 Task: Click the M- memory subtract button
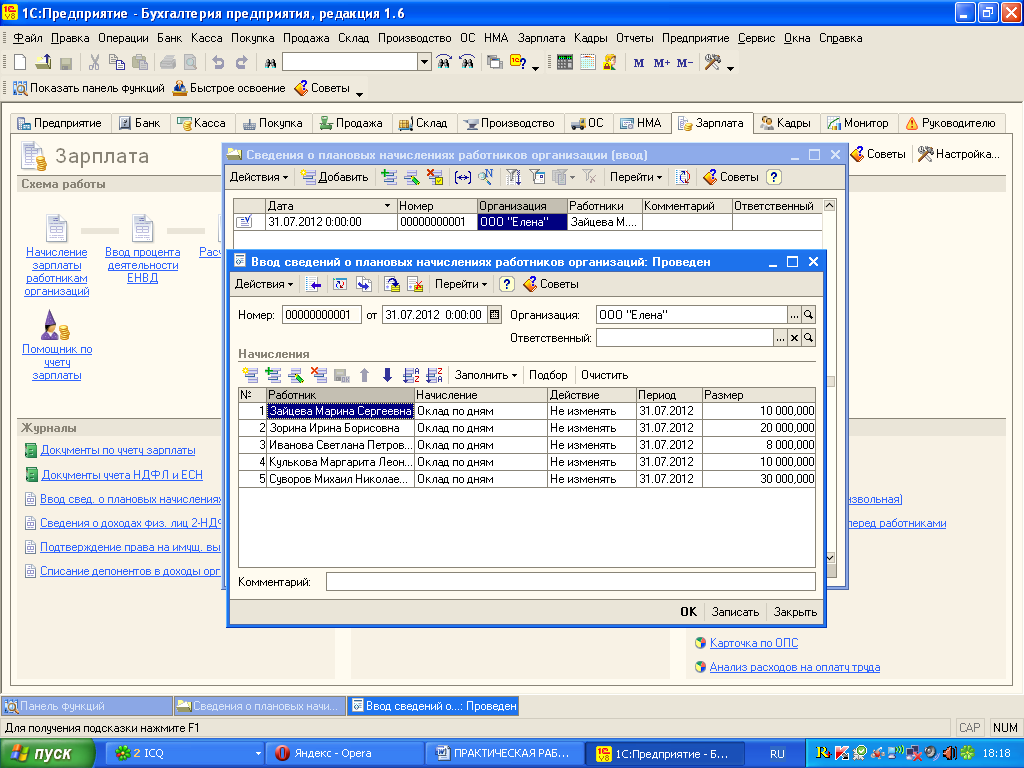pyautogui.click(x=684, y=63)
